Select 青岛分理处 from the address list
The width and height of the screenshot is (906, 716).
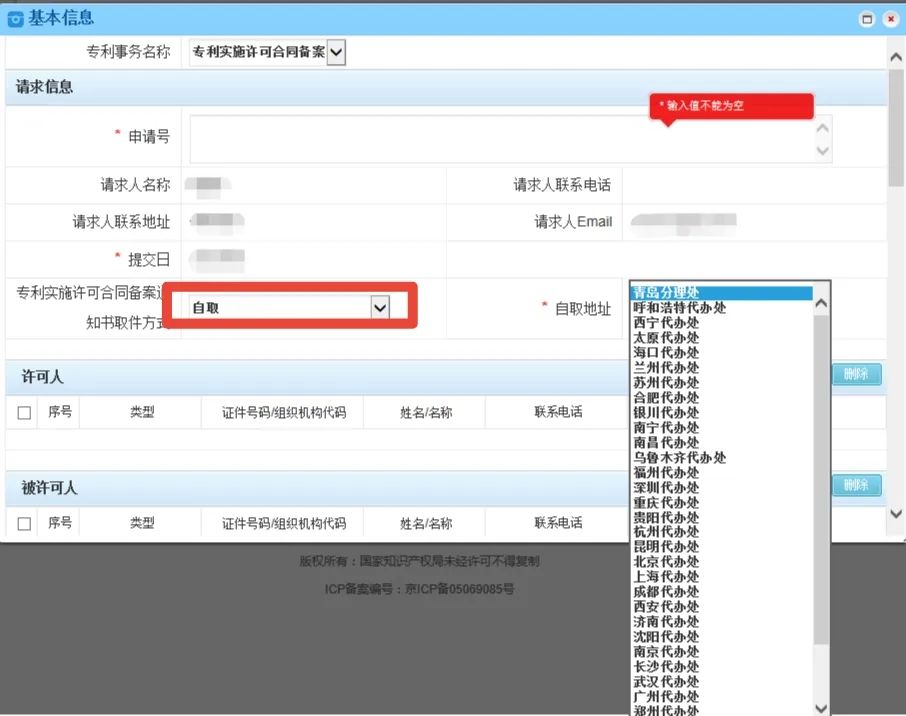[x=722, y=292]
